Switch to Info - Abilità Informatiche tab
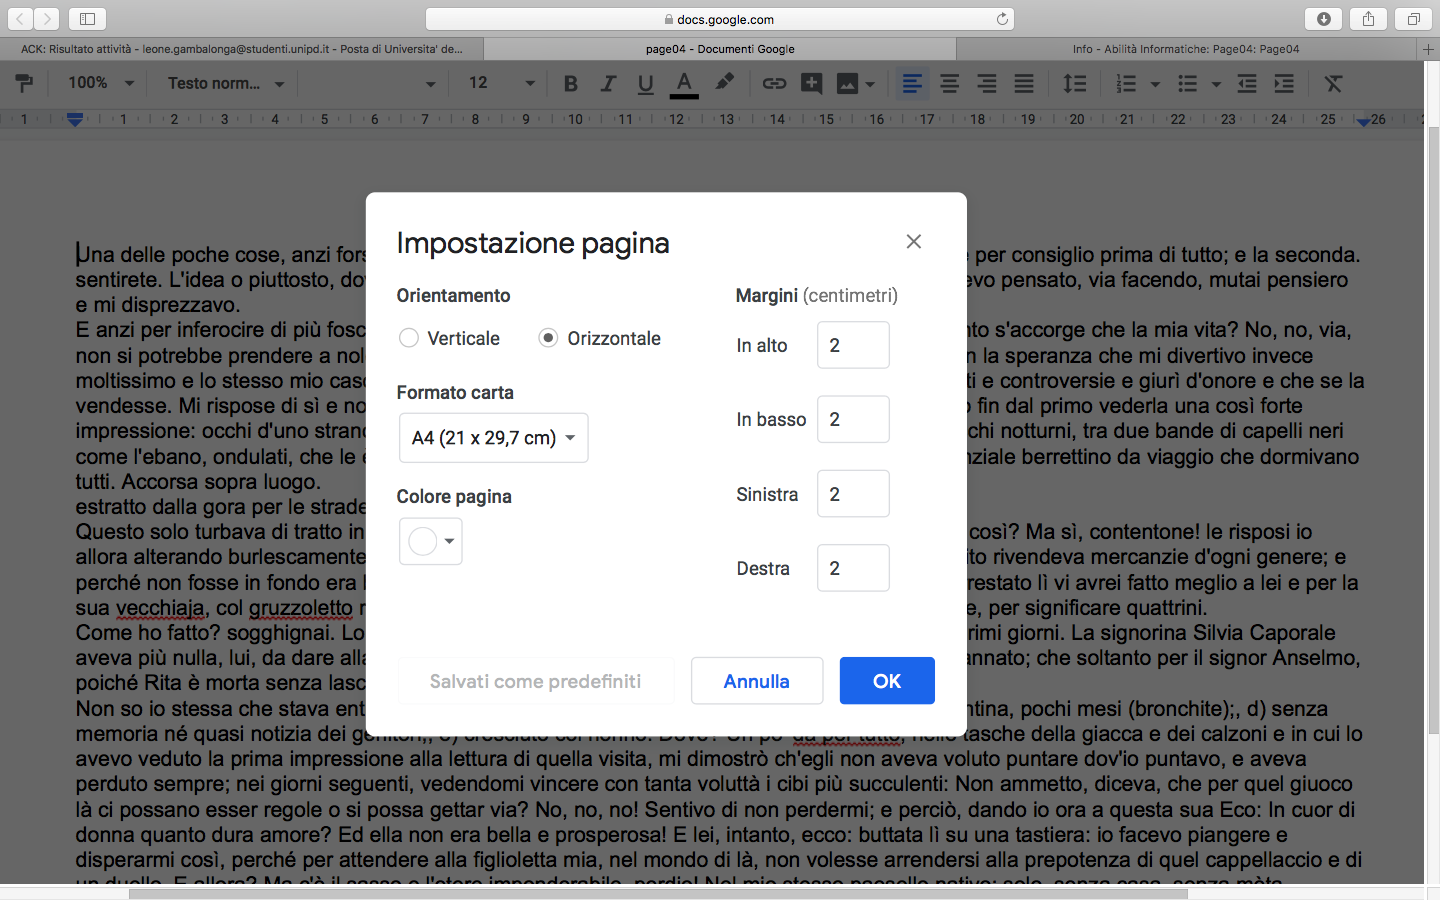Image resolution: width=1440 pixels, height=900 pixels. (1186, 48)
